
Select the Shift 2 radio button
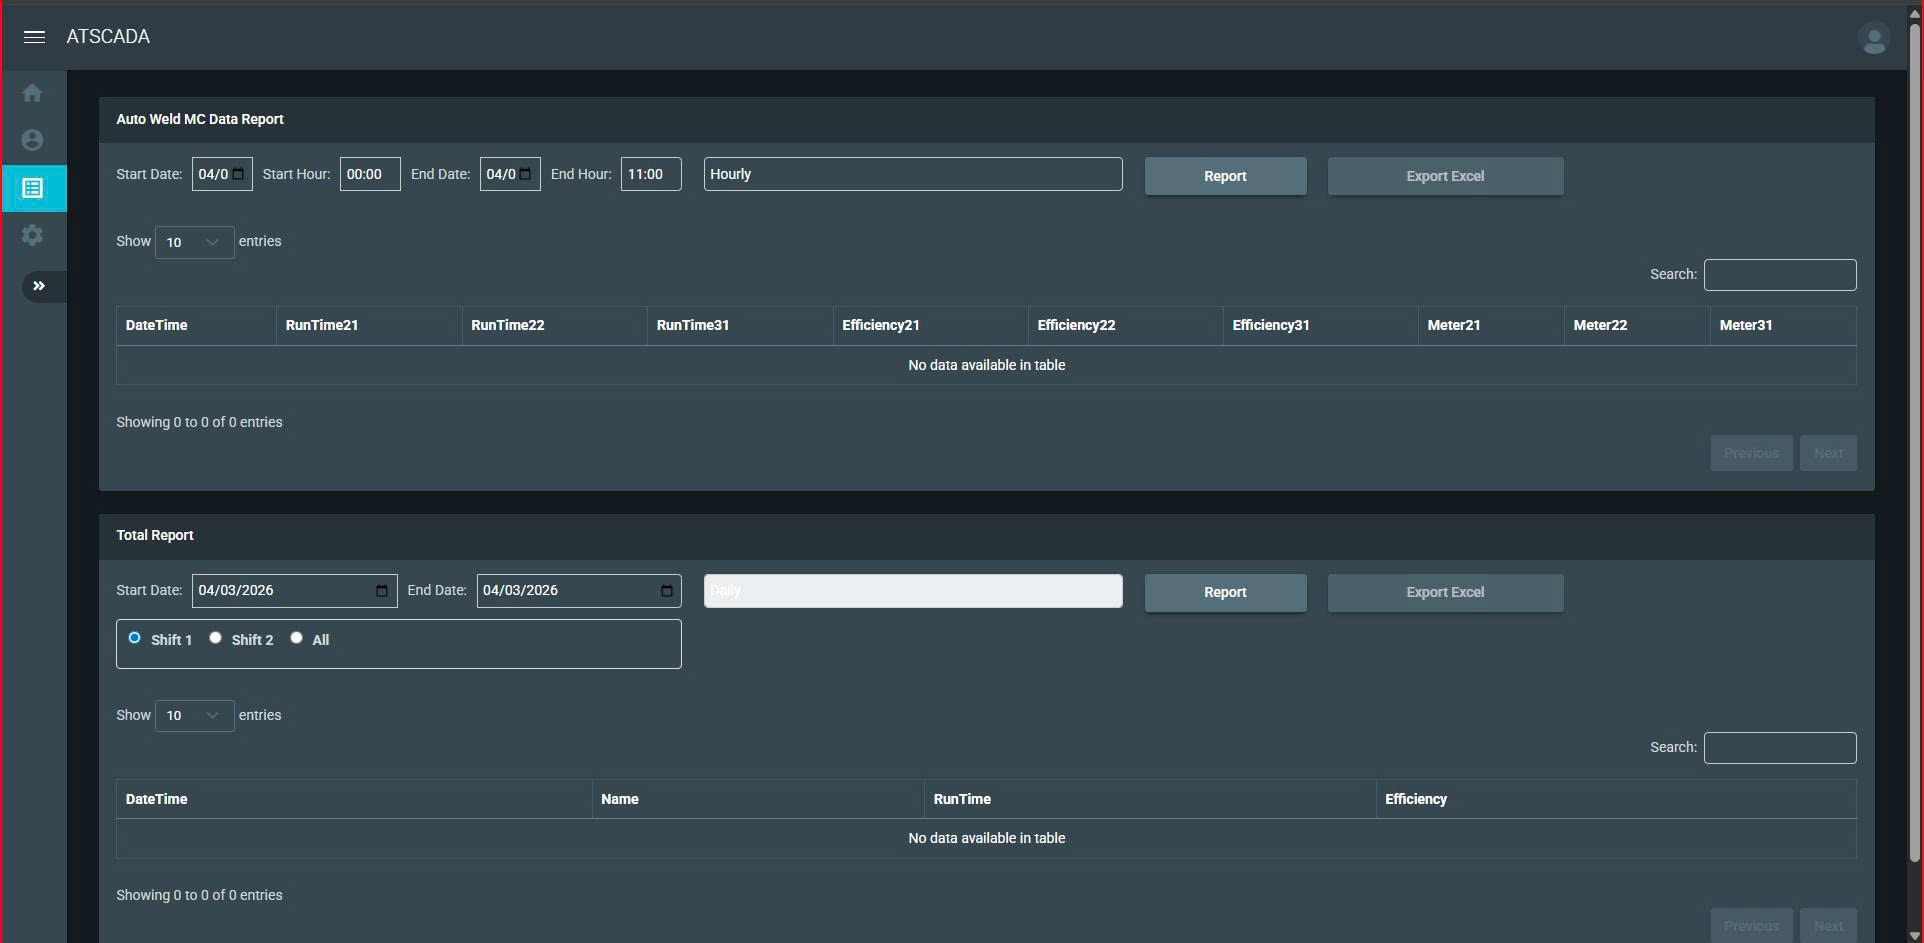coord(215,638)
